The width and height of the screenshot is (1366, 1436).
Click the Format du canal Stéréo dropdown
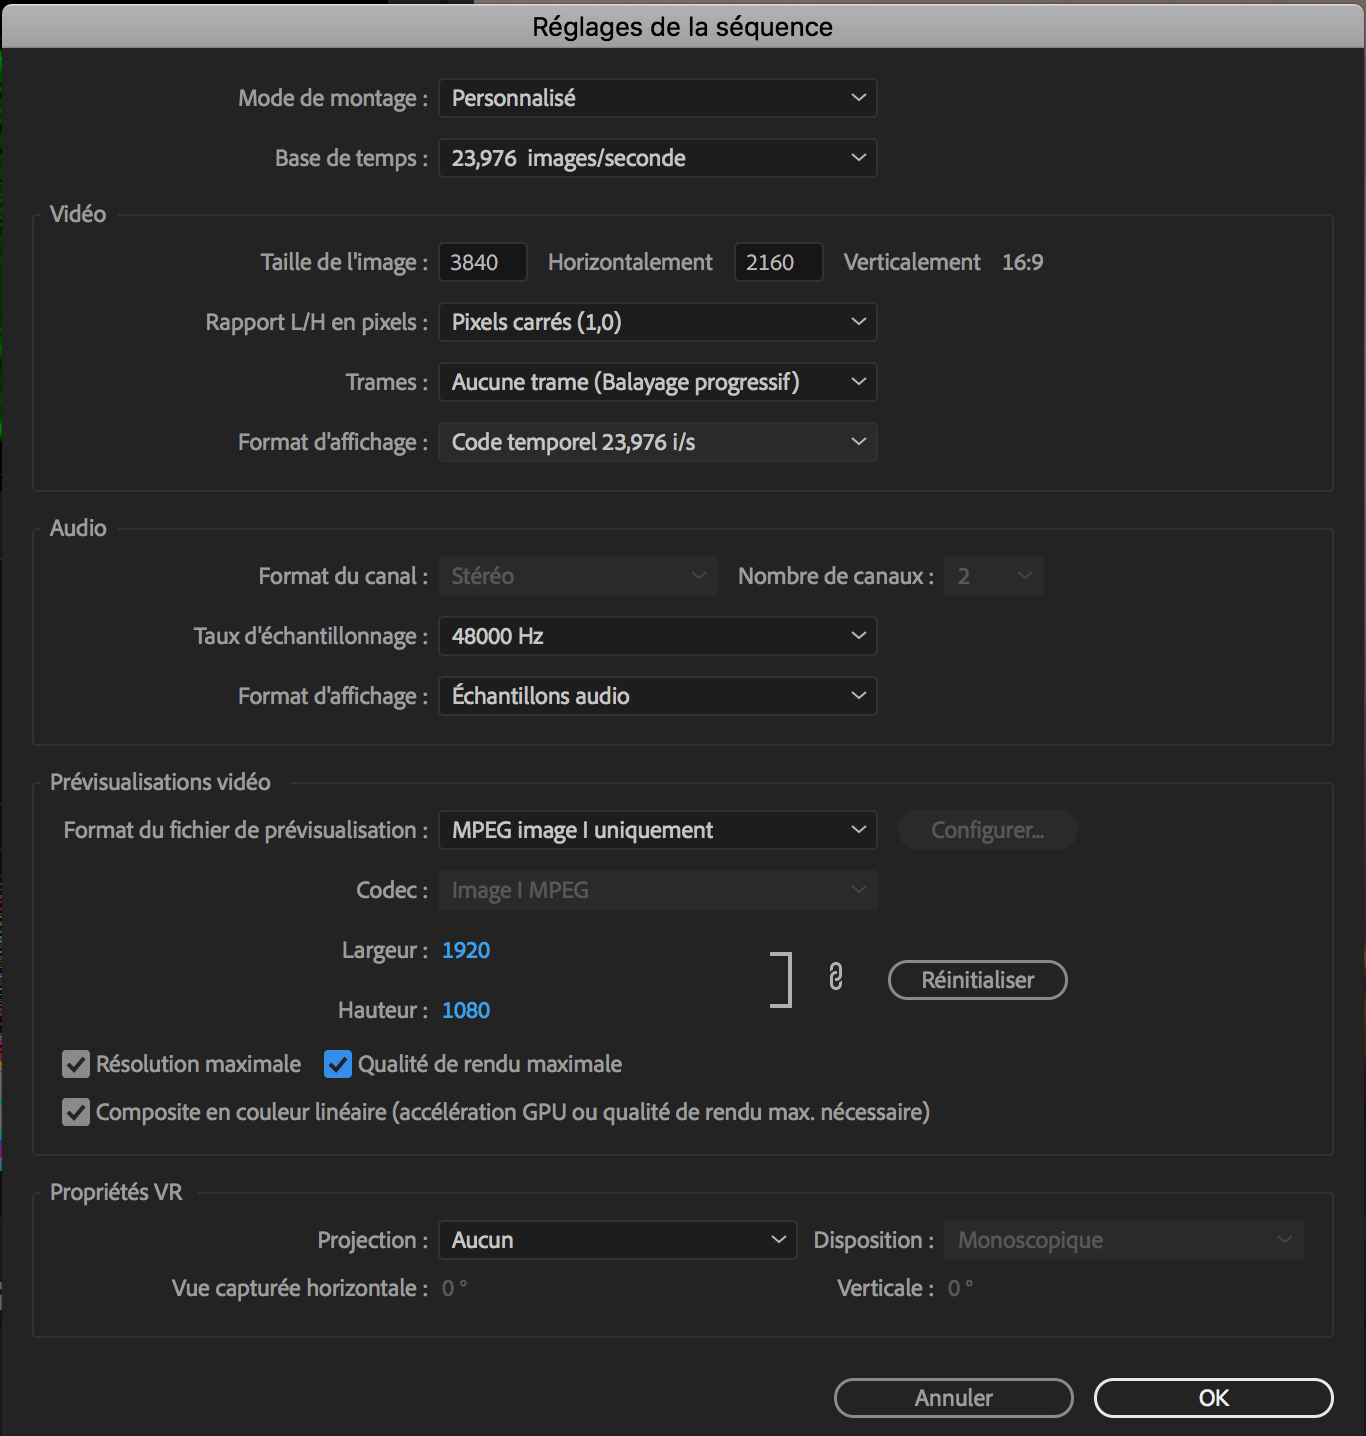578,576
